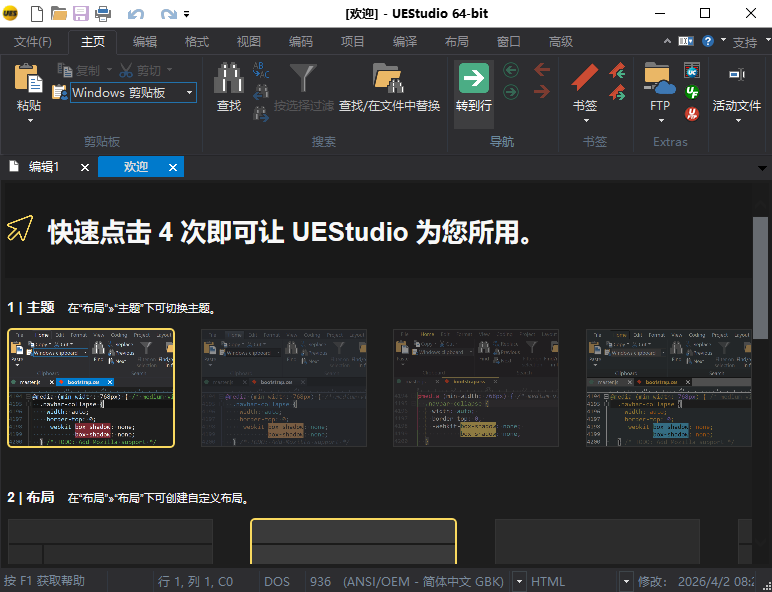The image size is (772, 592).
Task: Click the red right arrow navigation icon
Action: [542, 91]
